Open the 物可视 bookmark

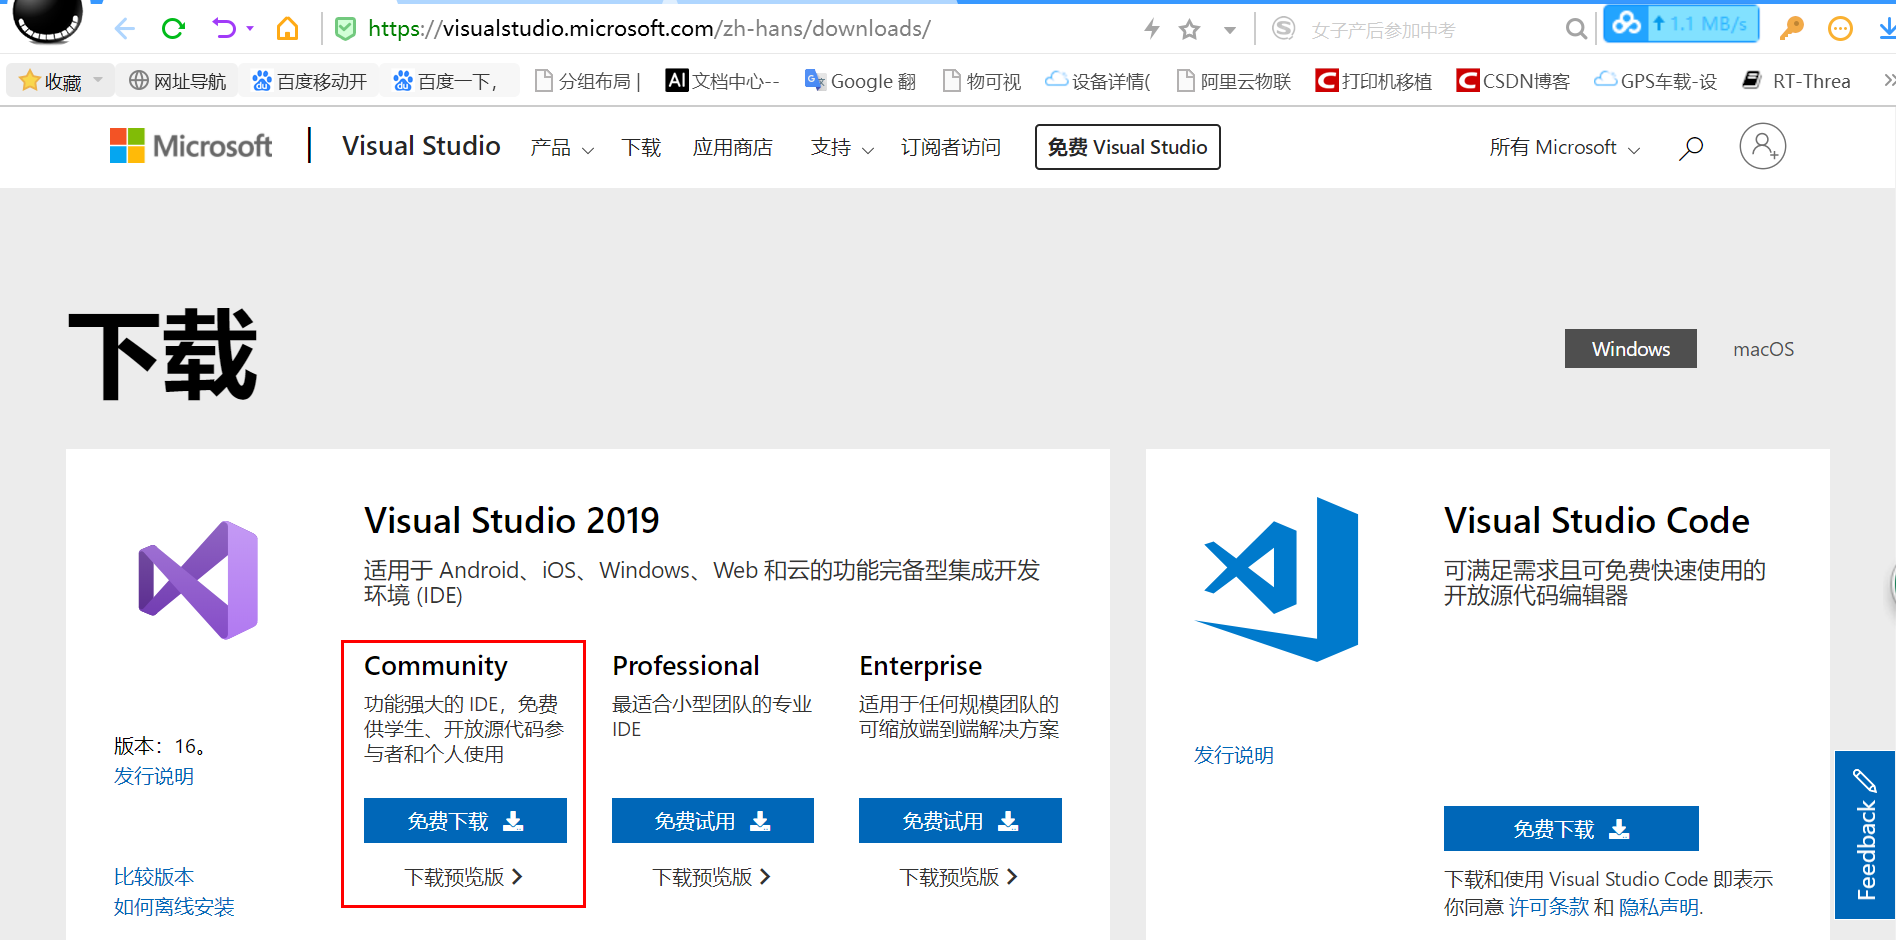pos(982,81)
